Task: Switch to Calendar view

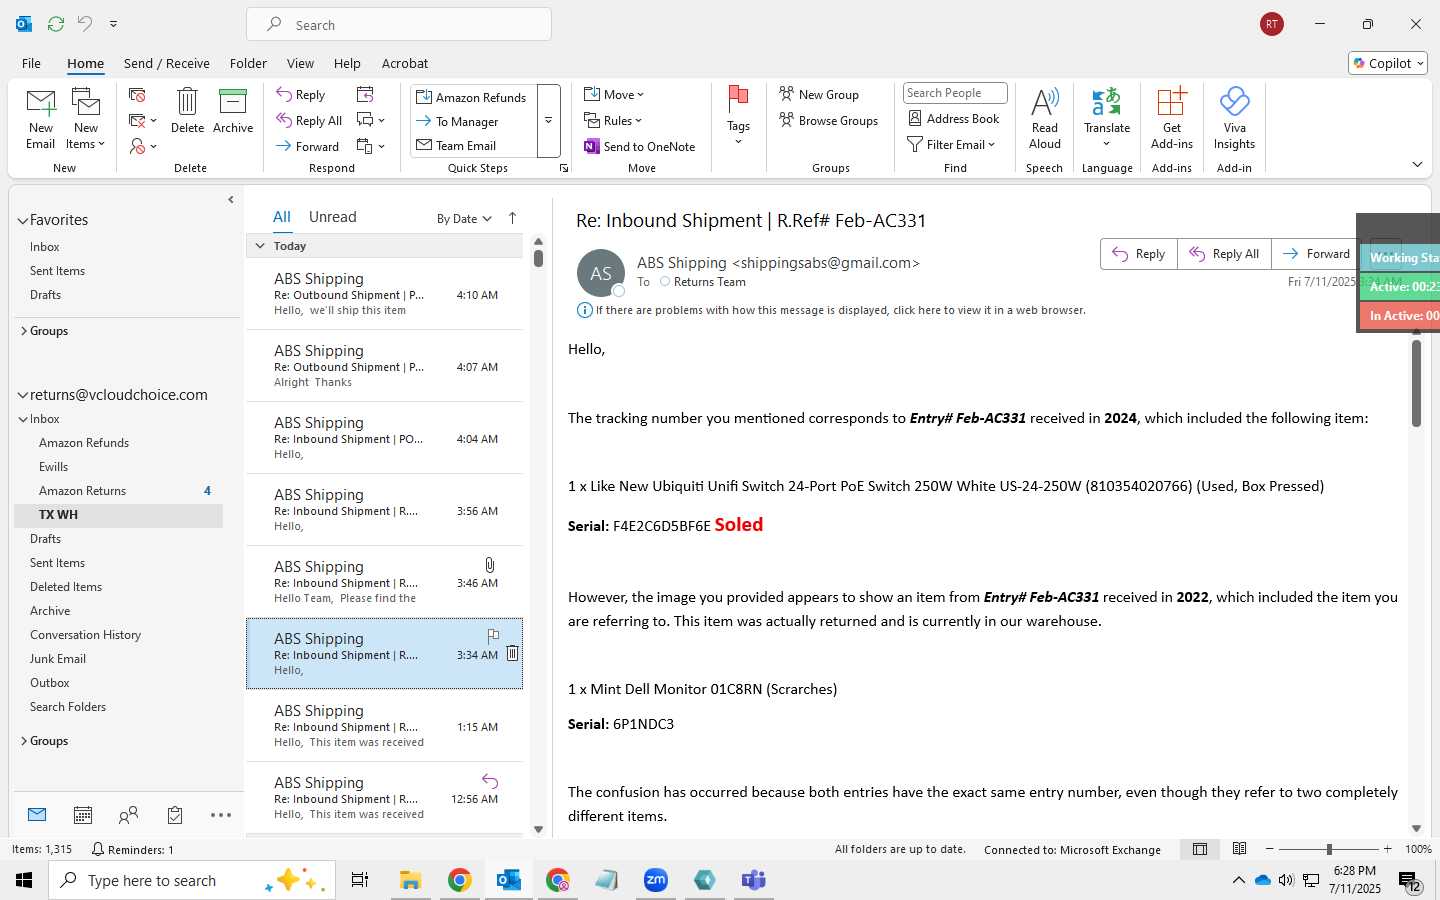Action: pos(83,815)
